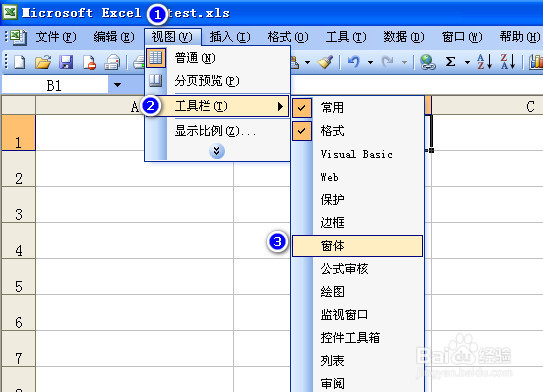Open the 工具(T) menu

pyautogui.click(x=346, y=37)
